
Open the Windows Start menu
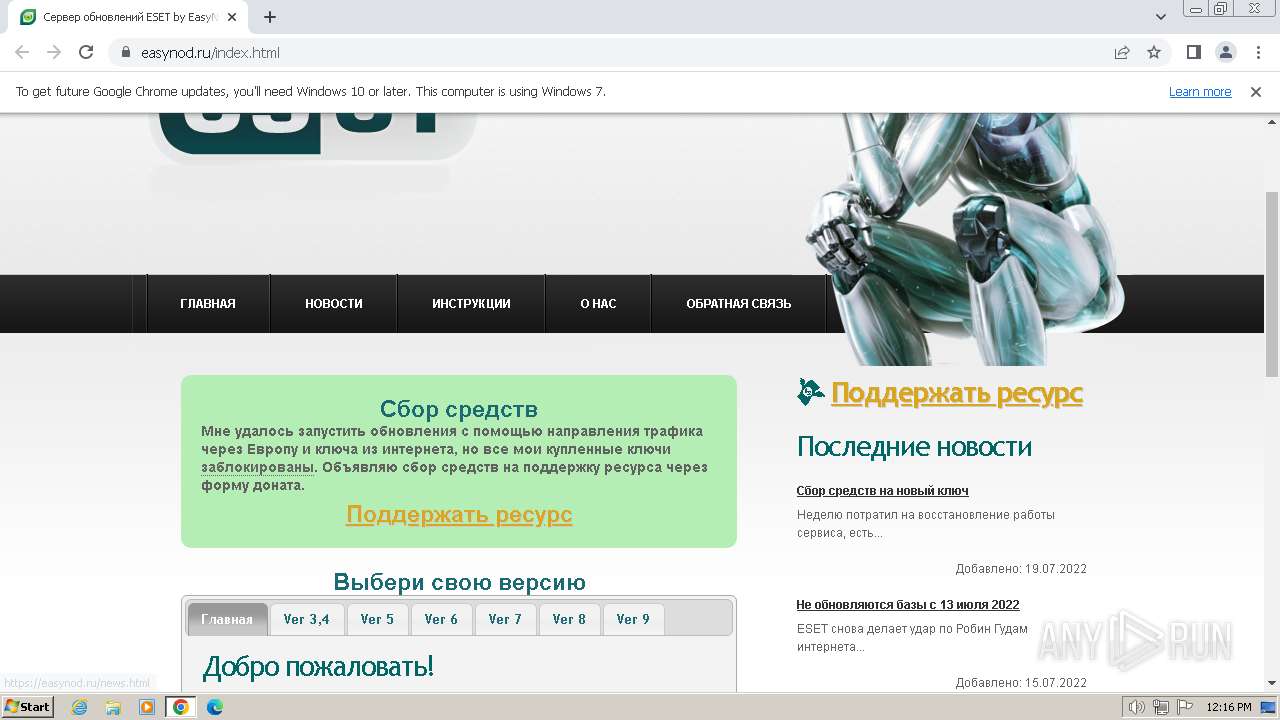pos(27,707)
